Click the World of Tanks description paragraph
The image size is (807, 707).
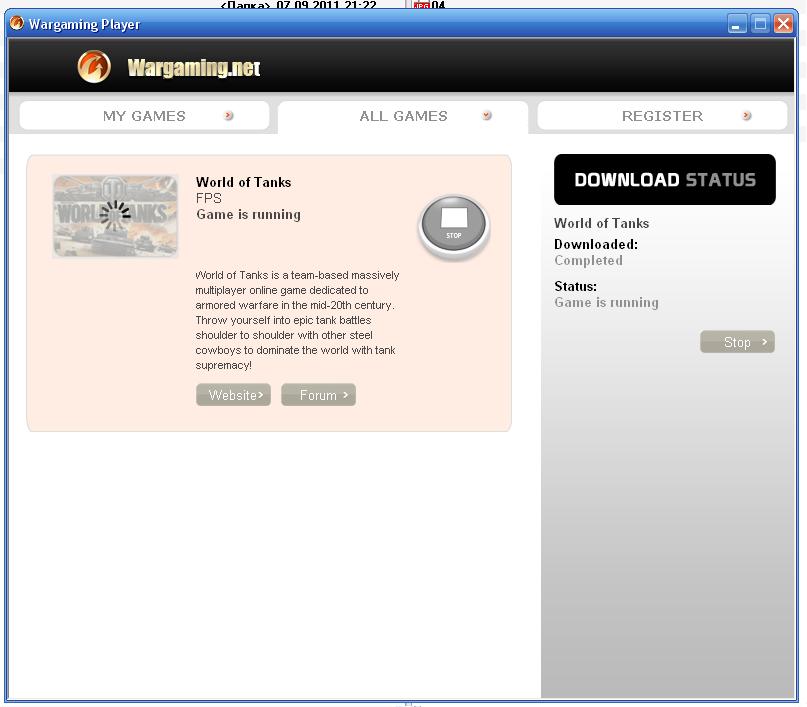click(x=297, y=320)
